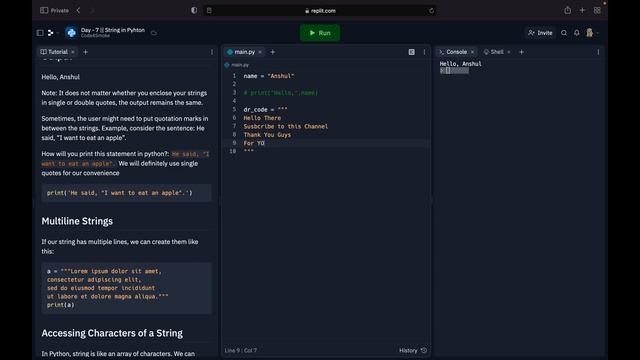Switch to the Console tab
Viewport: 640px width, 360px height.
click(453, 52)
